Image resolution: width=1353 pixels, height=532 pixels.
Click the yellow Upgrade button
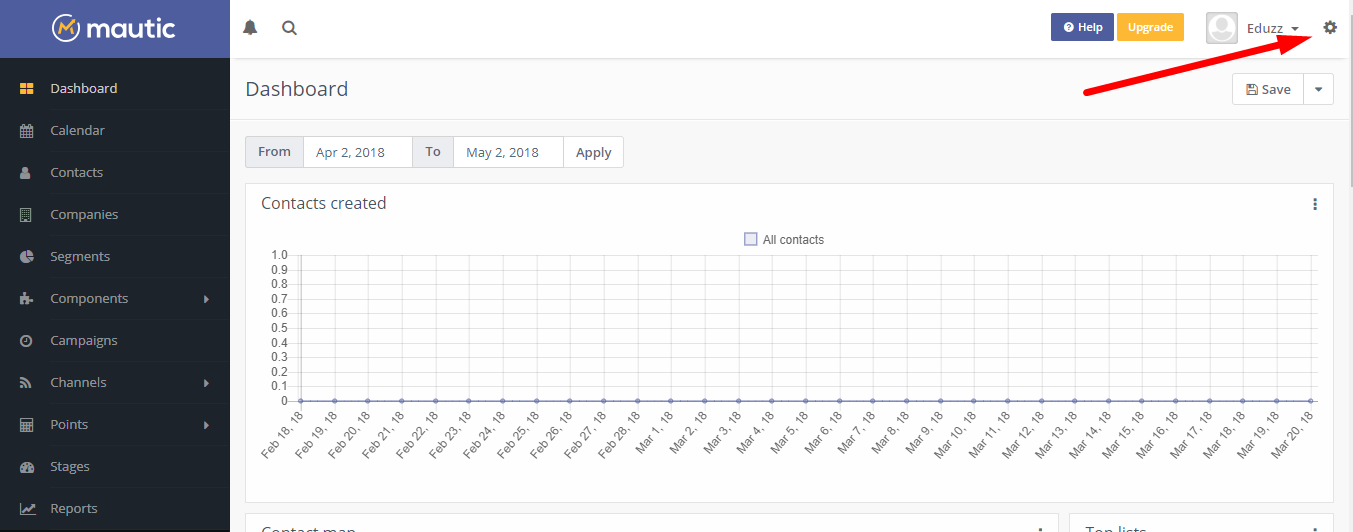click(x=1150, y=27)
